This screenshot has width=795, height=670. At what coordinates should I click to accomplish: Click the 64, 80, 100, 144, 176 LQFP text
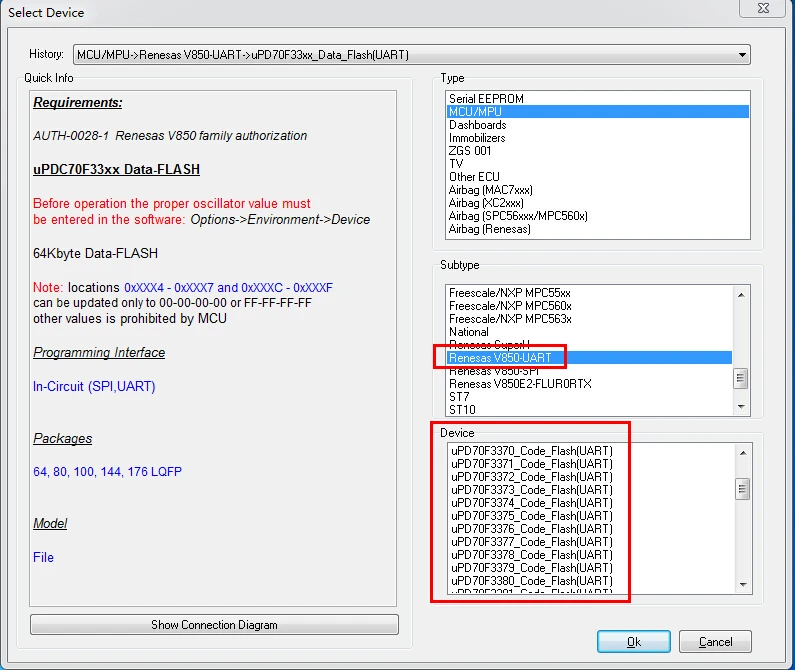107,472
